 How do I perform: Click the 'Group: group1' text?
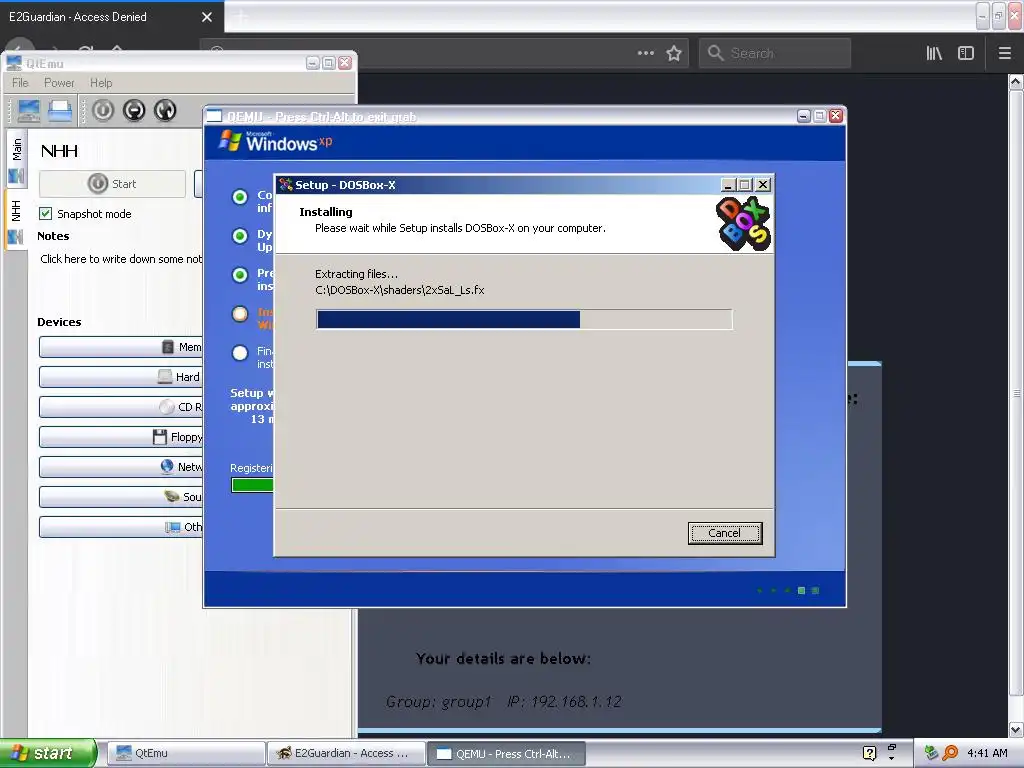[438, 701]
